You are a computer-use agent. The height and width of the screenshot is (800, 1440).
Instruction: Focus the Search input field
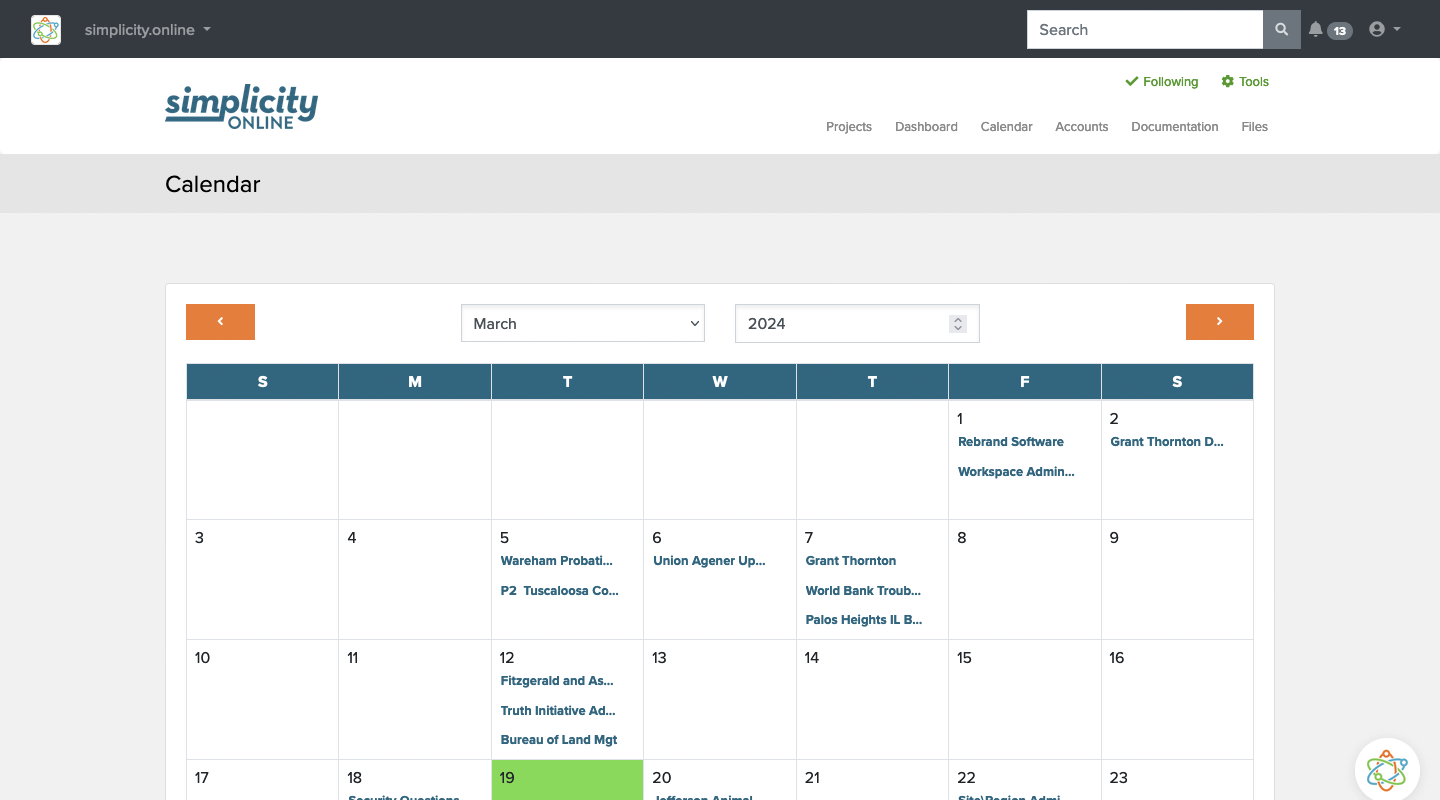click(x=1145, y=30)
